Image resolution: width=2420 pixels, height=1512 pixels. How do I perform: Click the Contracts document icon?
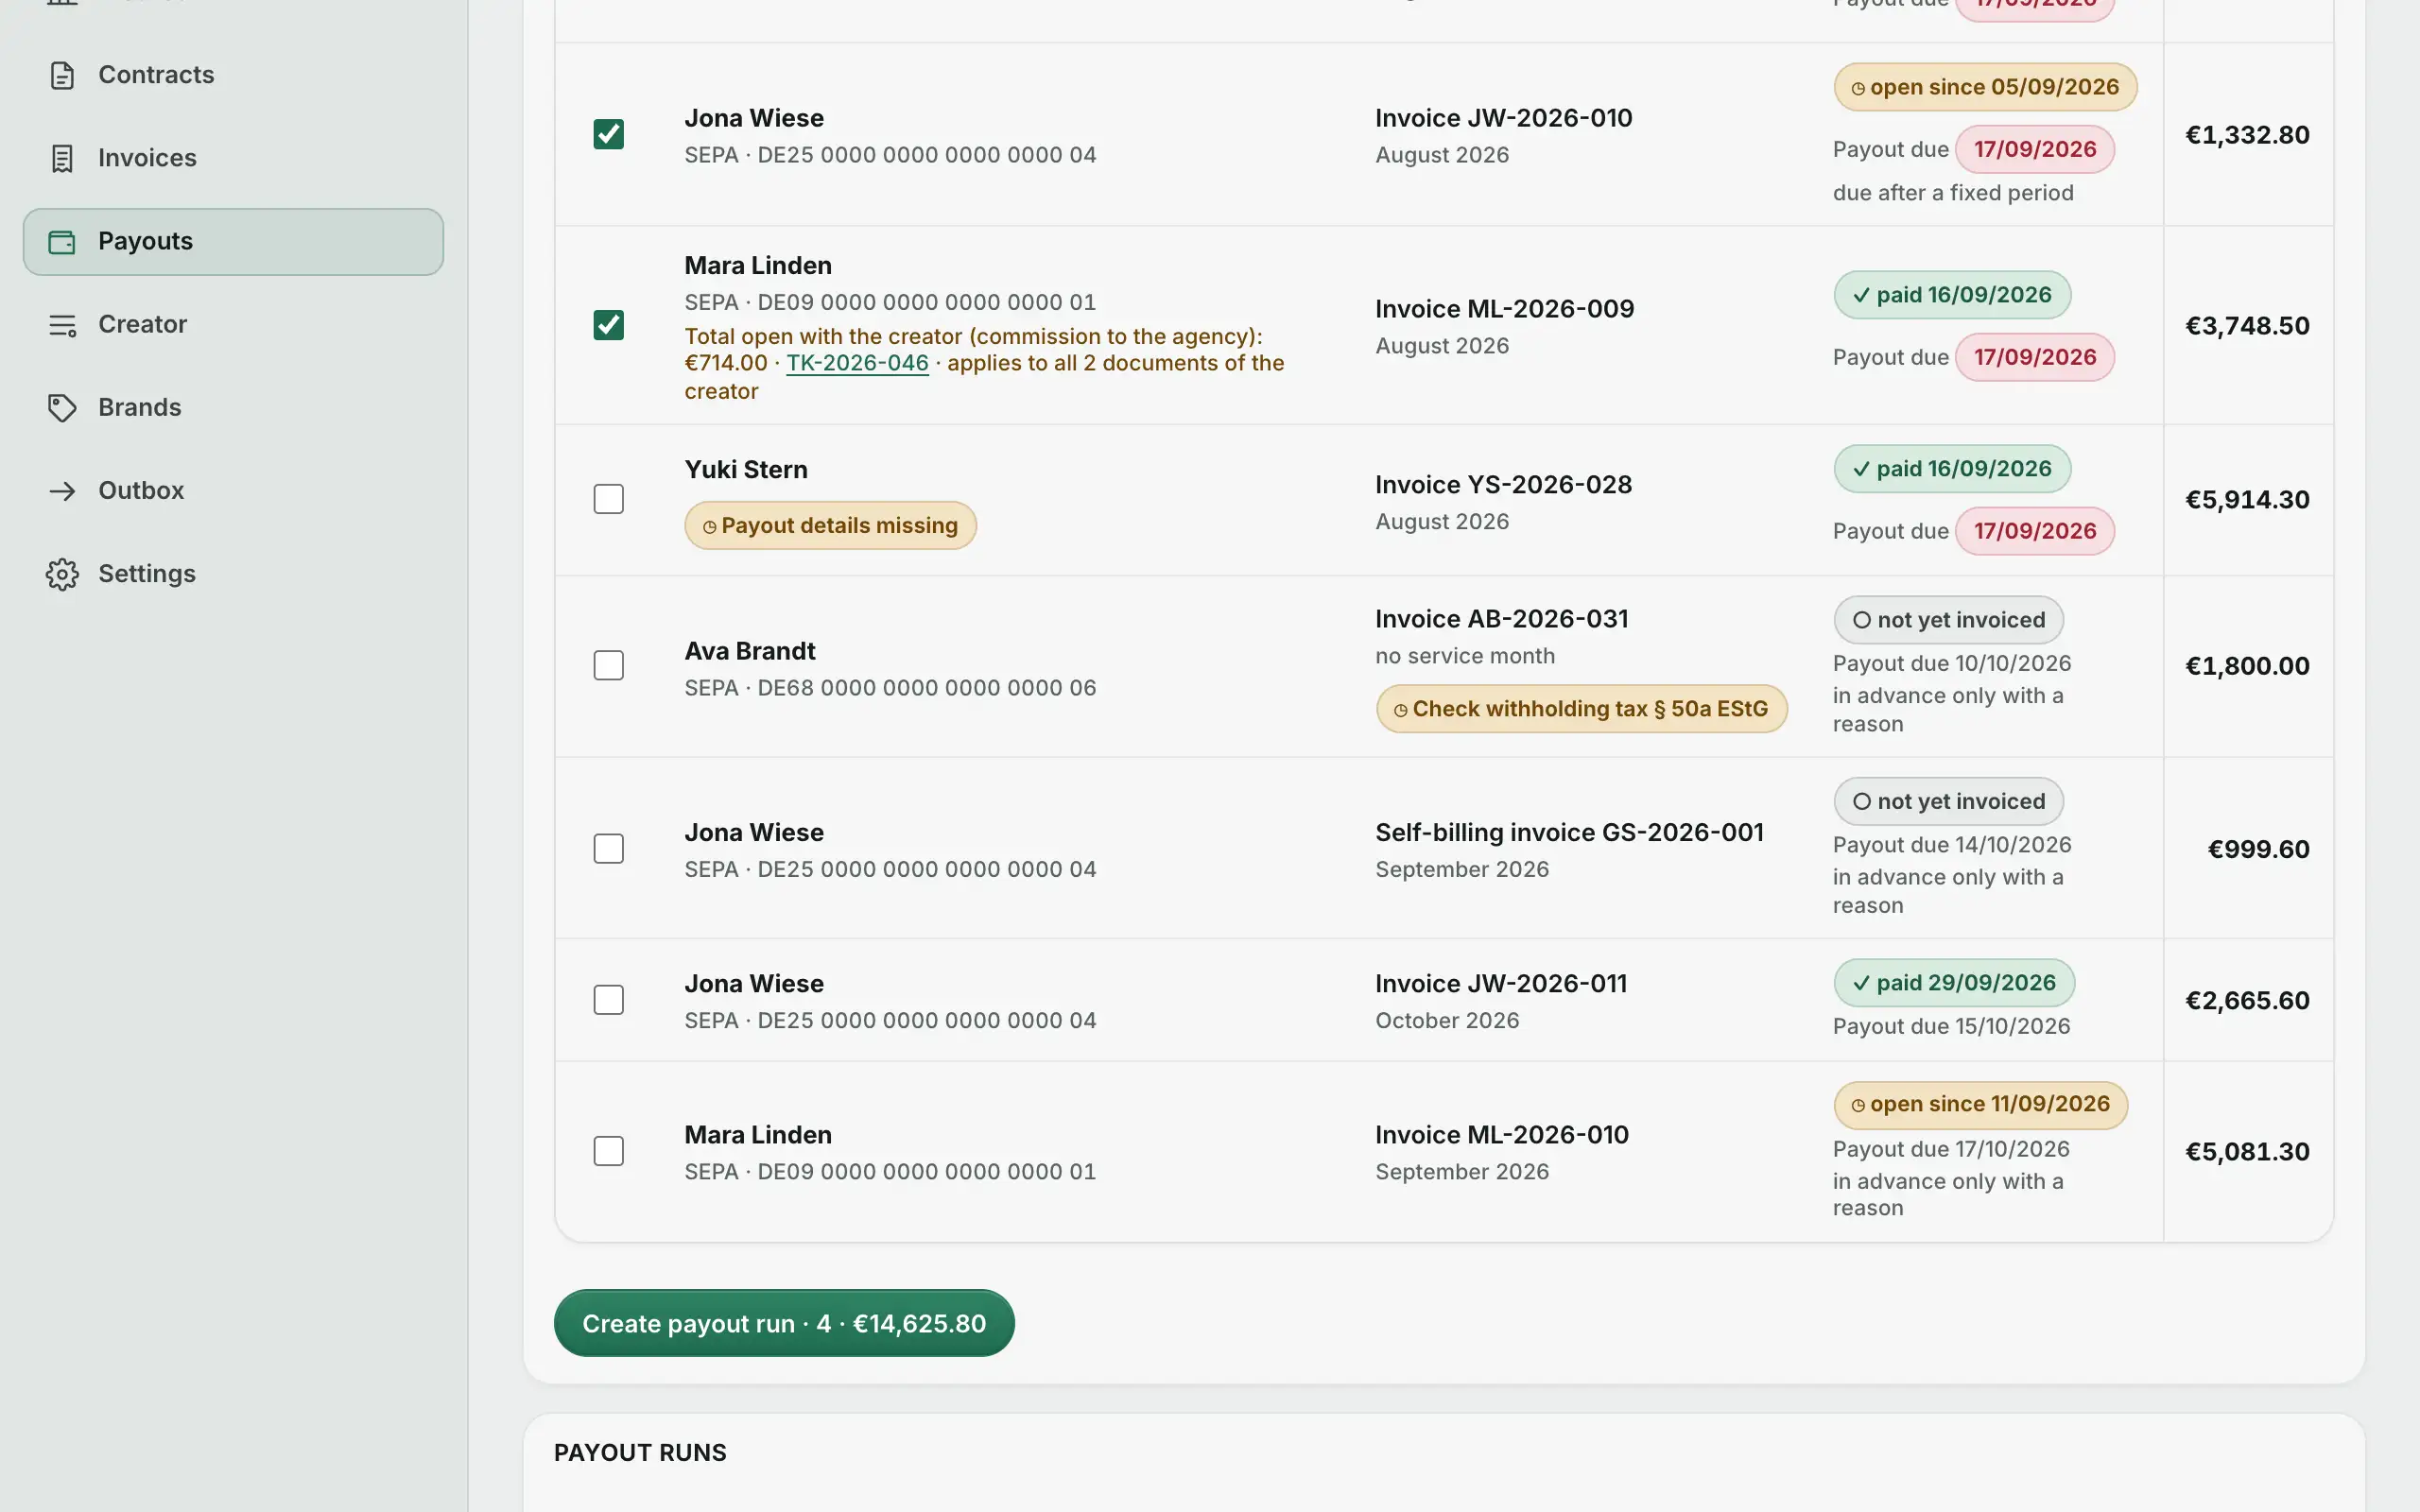[62, 75]
